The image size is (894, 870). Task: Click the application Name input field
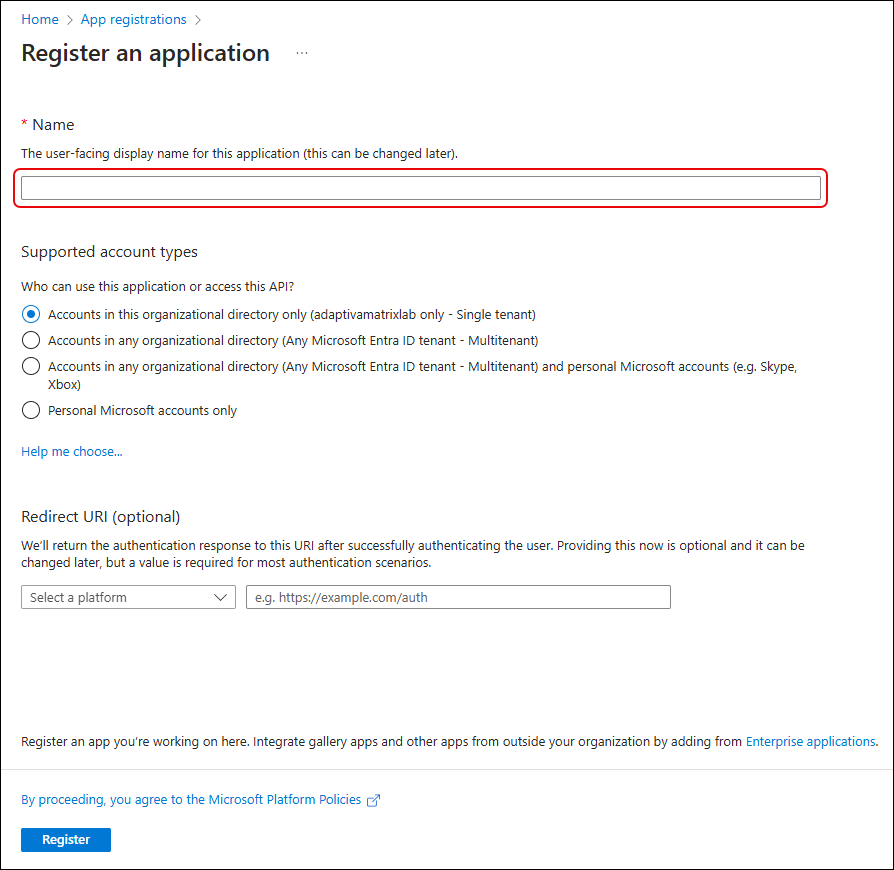421,188
